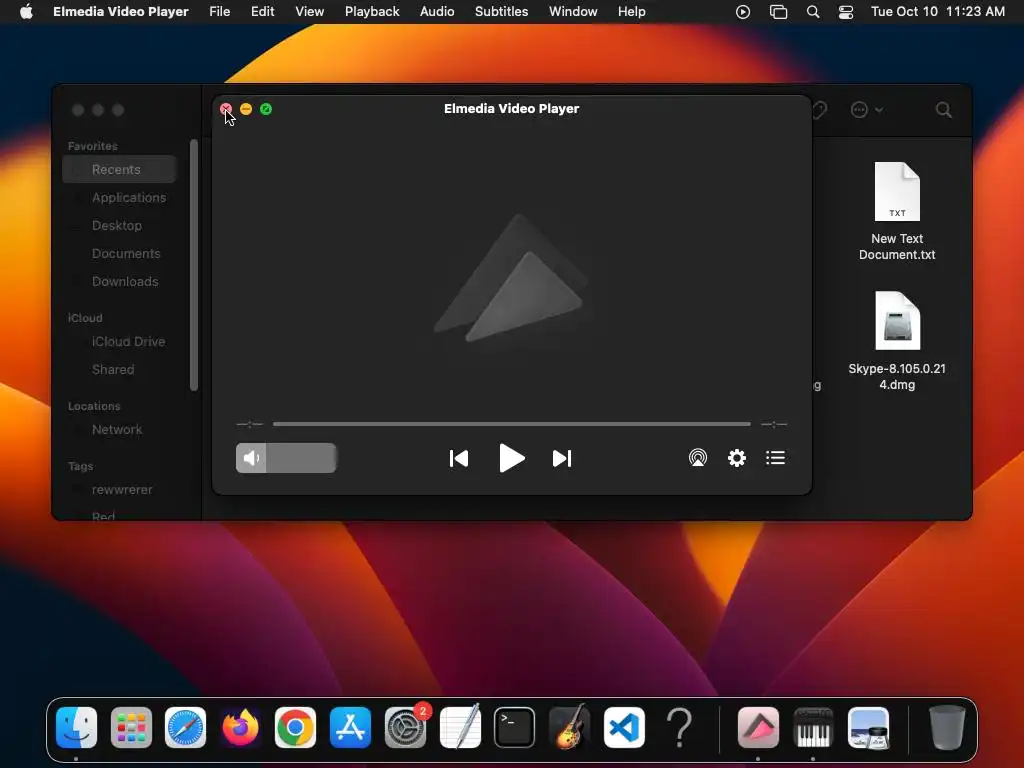Select New Text Document.txt file
The width and height of the screenshot is (1024, 768).
tap(897, 211)
